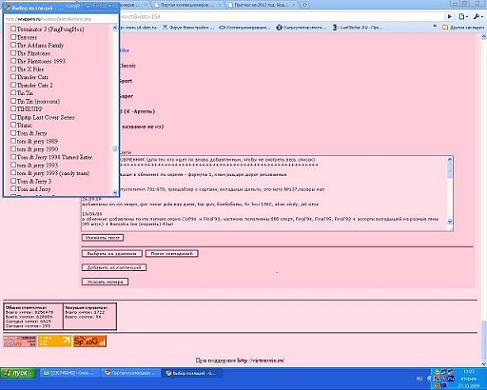Open the blue Like link
The image size is (487, 390).
124,50
